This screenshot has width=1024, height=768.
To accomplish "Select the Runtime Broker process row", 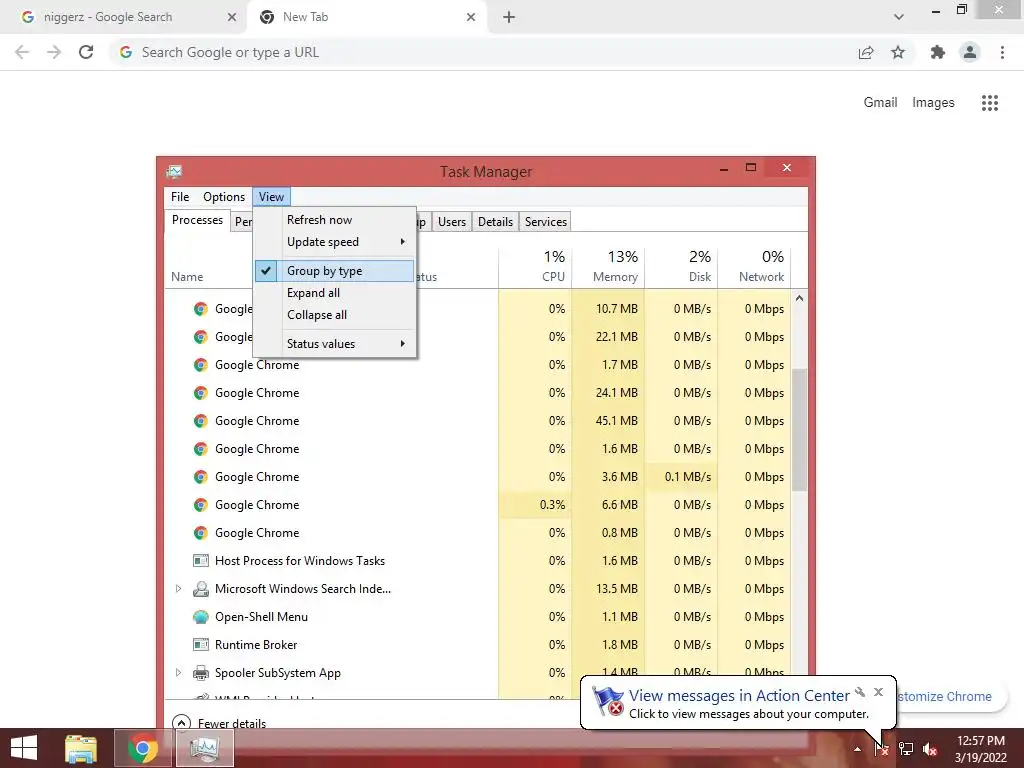I will [478, 645].
